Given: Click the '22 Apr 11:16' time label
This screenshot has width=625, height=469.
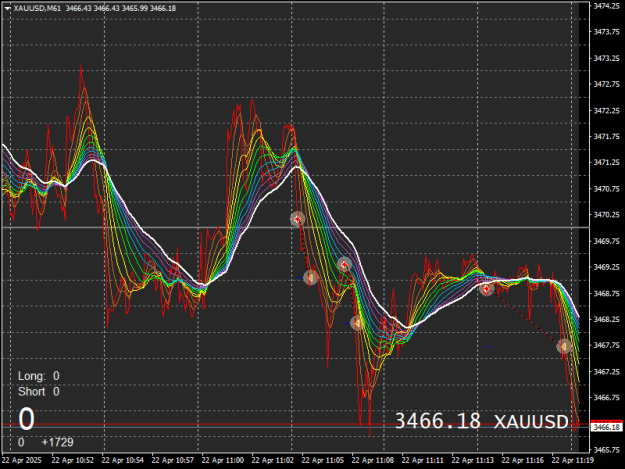Looking at the screenshot, I should [523, 460].
